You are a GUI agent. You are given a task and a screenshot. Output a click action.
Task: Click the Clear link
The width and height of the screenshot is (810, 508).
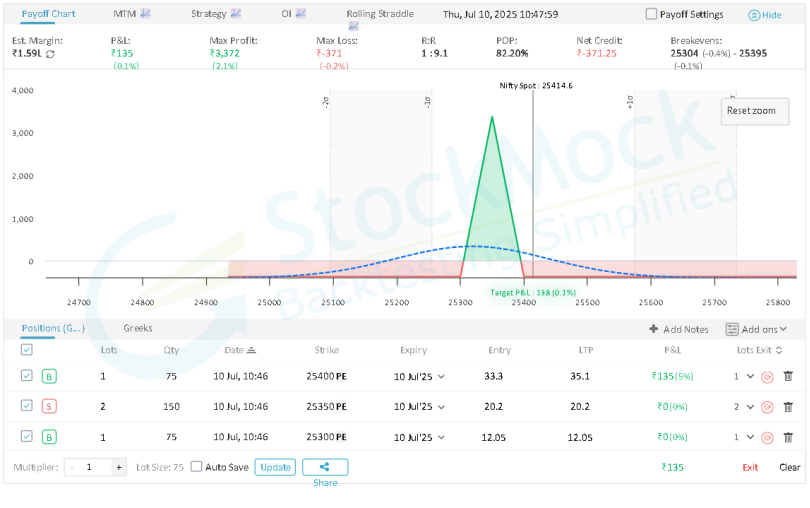point(790,467)
